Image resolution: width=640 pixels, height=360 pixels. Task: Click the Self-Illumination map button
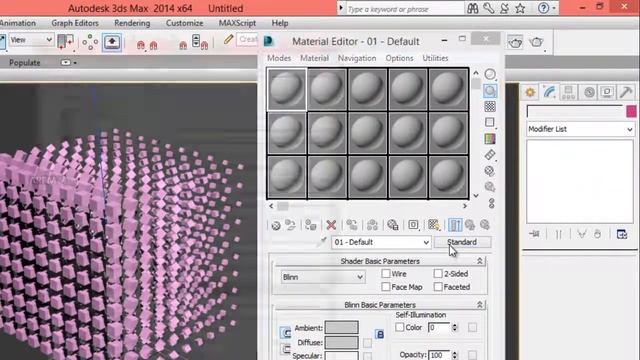472,327
